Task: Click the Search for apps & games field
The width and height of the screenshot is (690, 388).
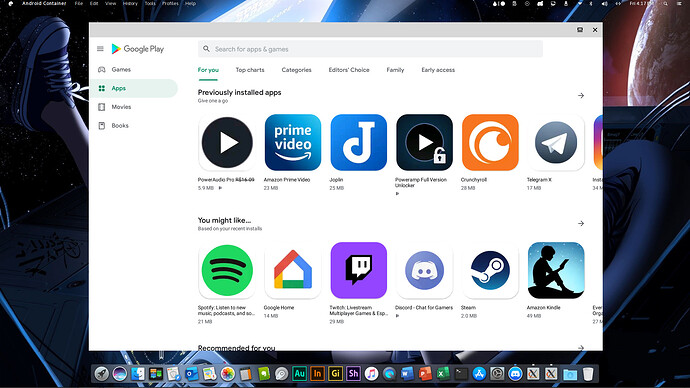Action: [x=370, y=49]
